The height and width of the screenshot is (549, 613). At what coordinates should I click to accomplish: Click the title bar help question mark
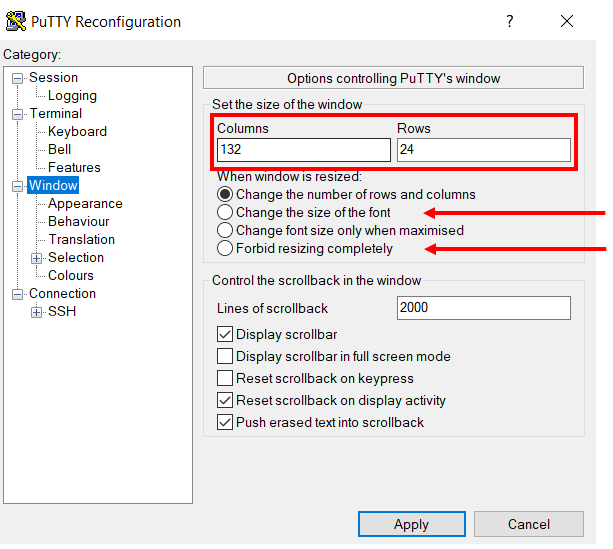(x=509, y=21)
